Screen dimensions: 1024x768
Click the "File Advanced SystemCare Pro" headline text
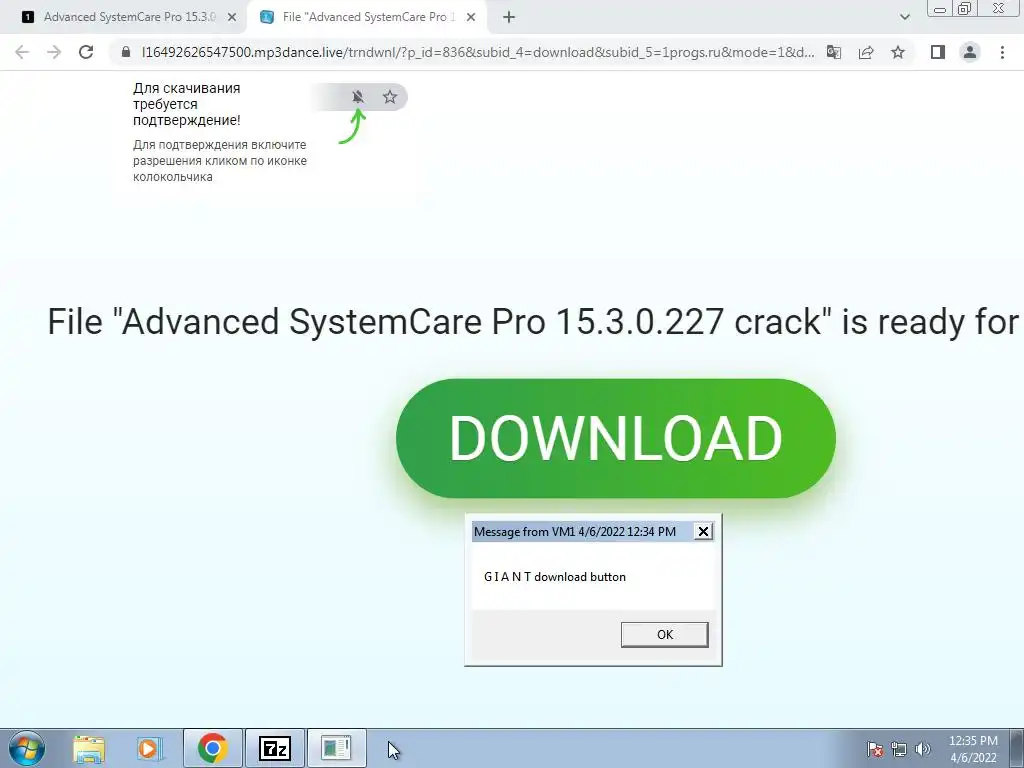coord(533,322)
